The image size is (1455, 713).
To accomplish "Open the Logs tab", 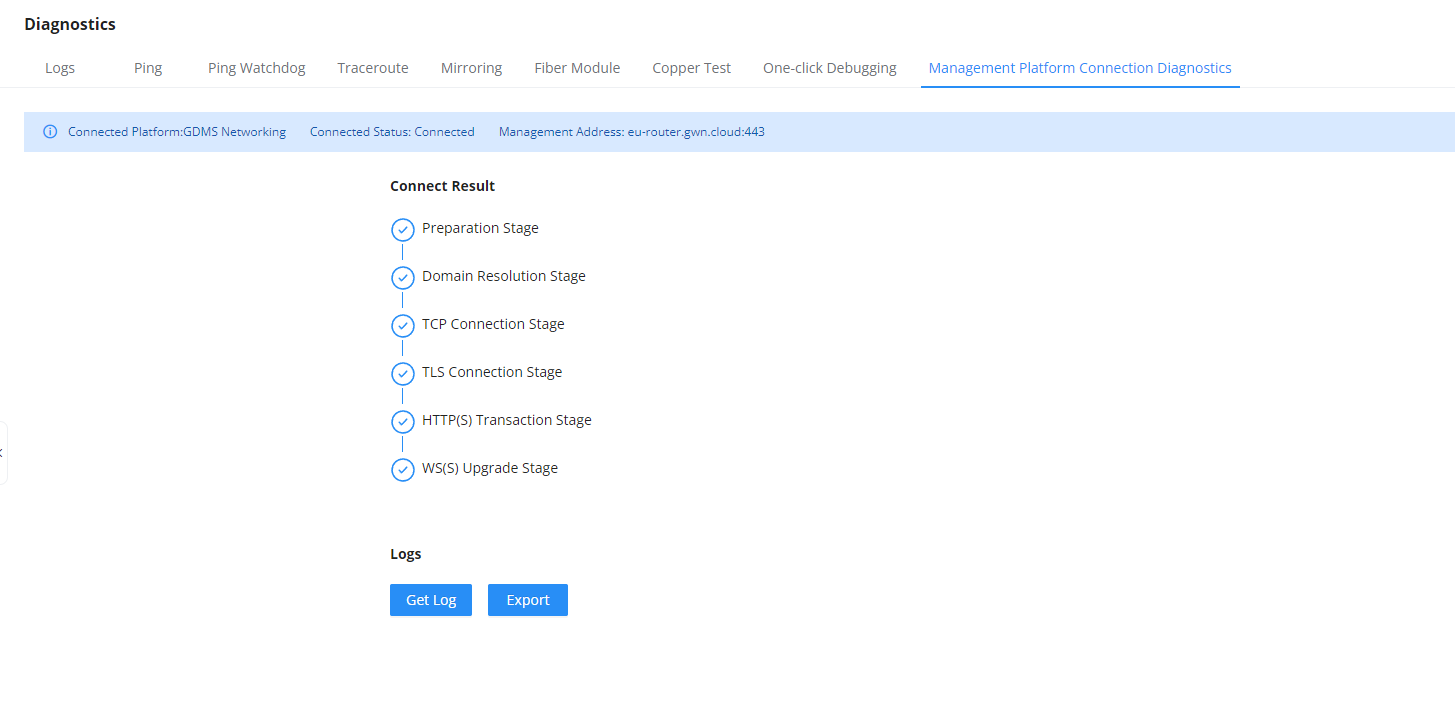I will 60,68.
